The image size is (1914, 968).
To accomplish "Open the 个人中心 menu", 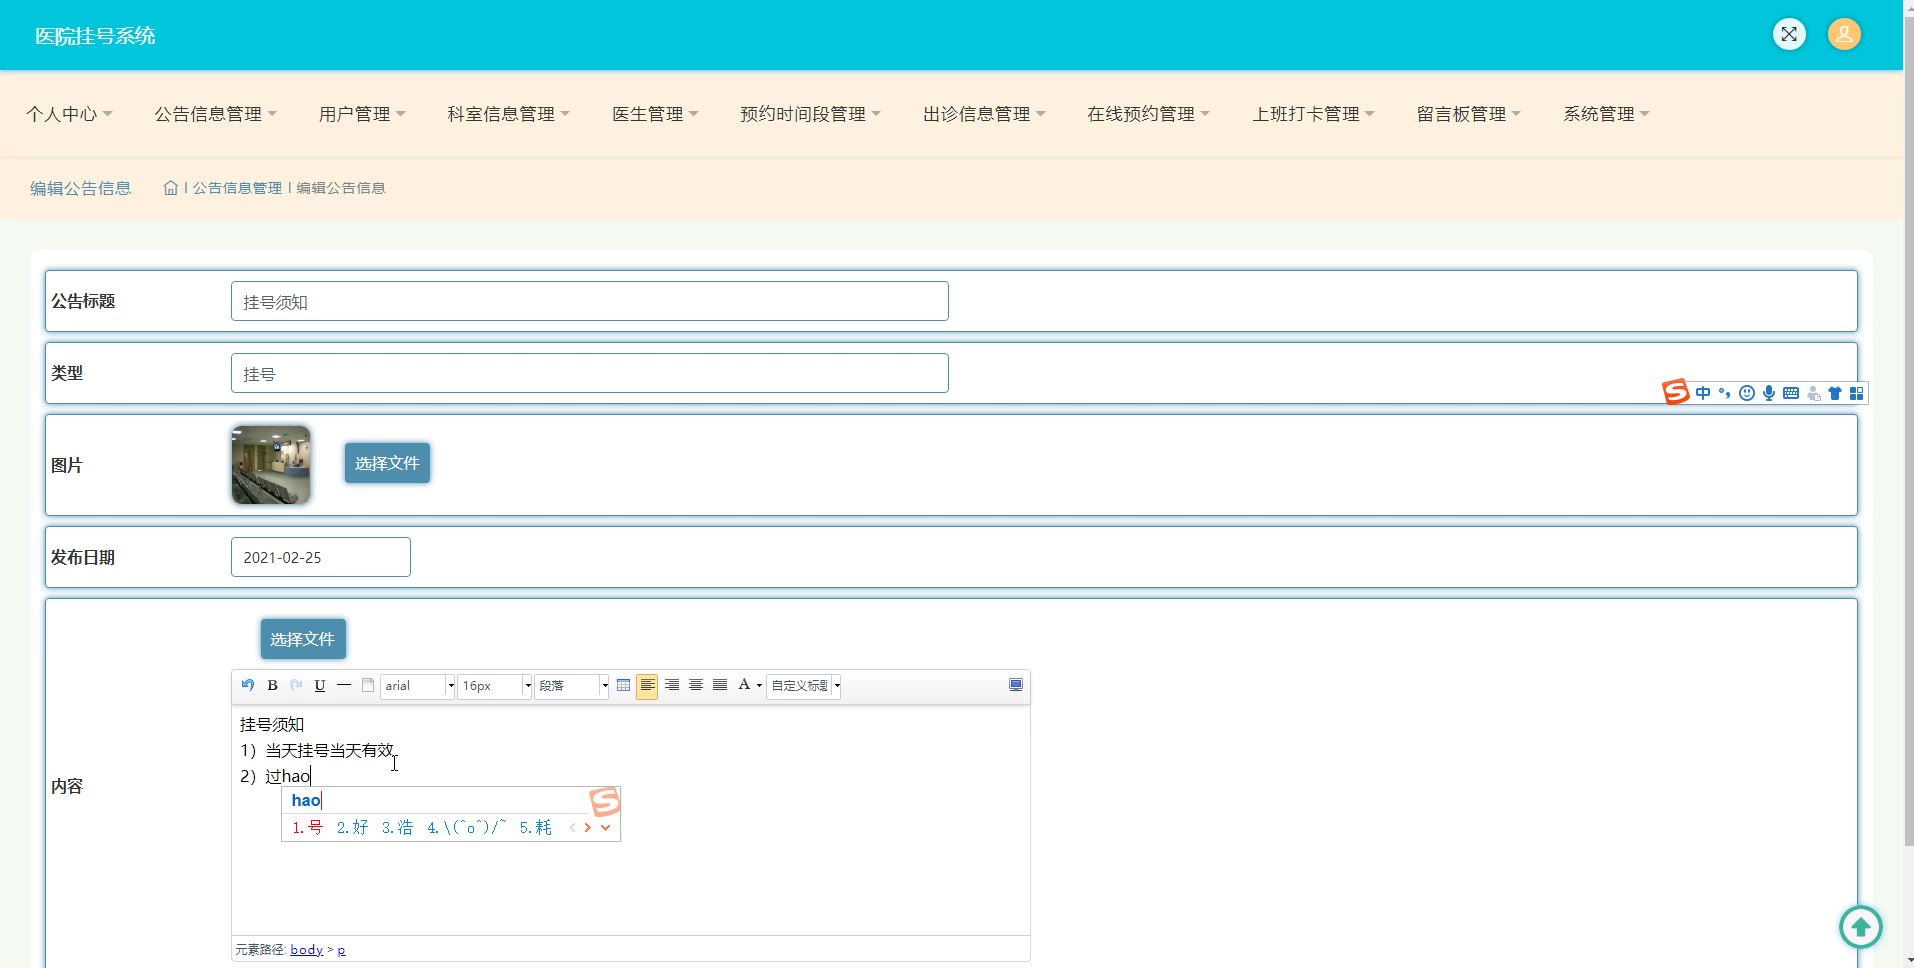I will point(69,114).
